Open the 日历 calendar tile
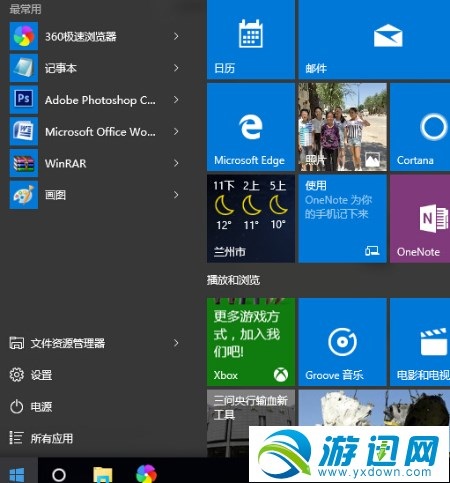 tap(251, 39)
